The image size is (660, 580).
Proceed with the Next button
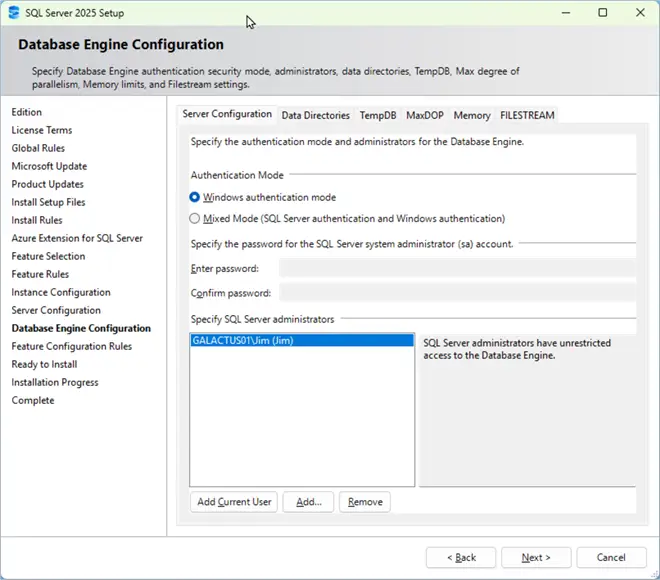tap(536, 557)
